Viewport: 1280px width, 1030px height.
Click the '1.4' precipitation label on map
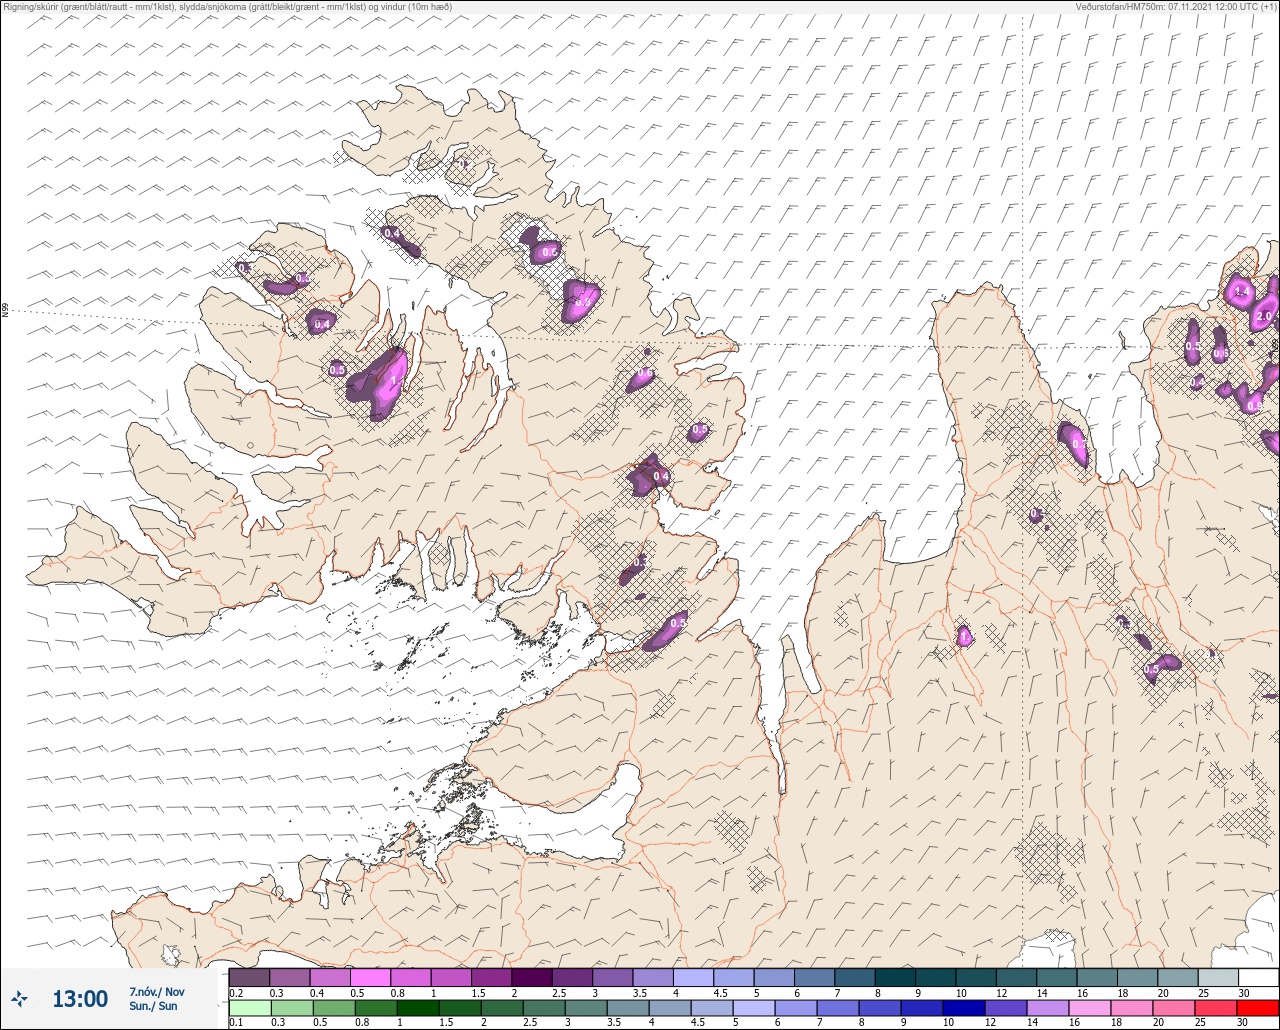tap(1242, 292)
